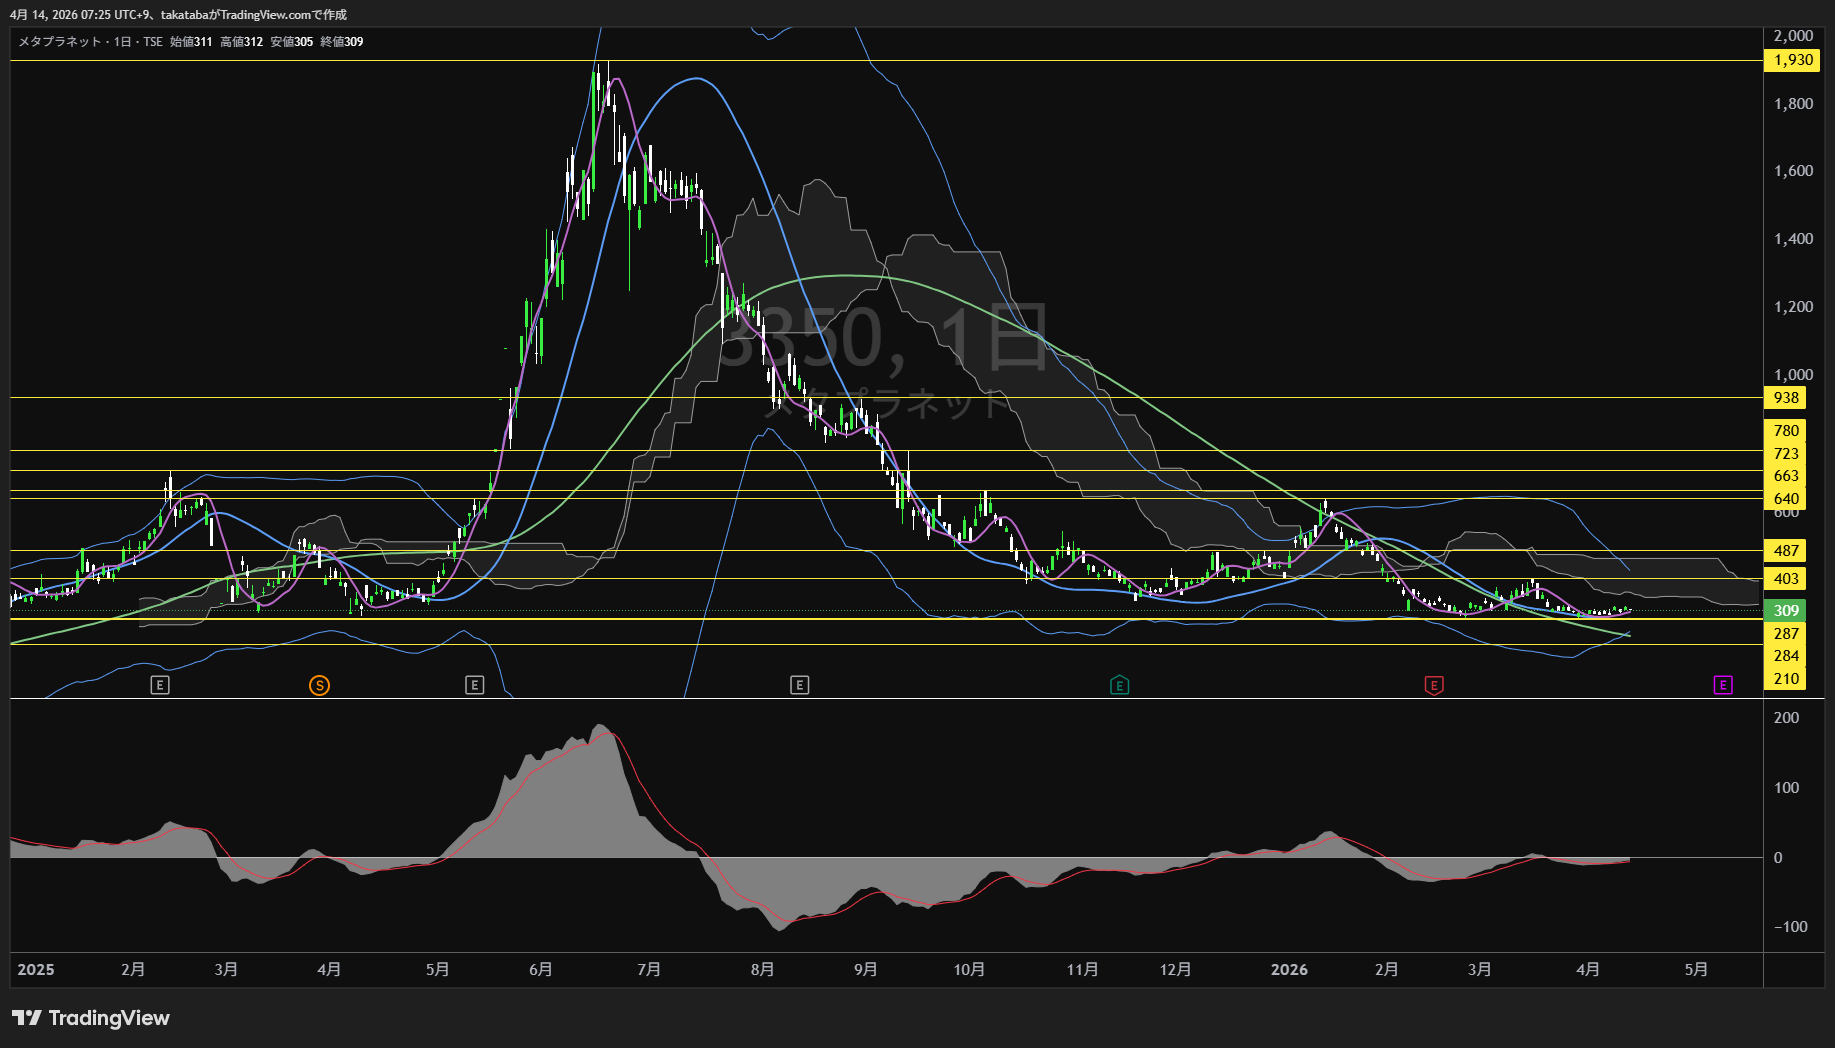Viewport: 1835px width, 1048px height.
Task: Click the gray E marker near May 2025
Action: 475,685
